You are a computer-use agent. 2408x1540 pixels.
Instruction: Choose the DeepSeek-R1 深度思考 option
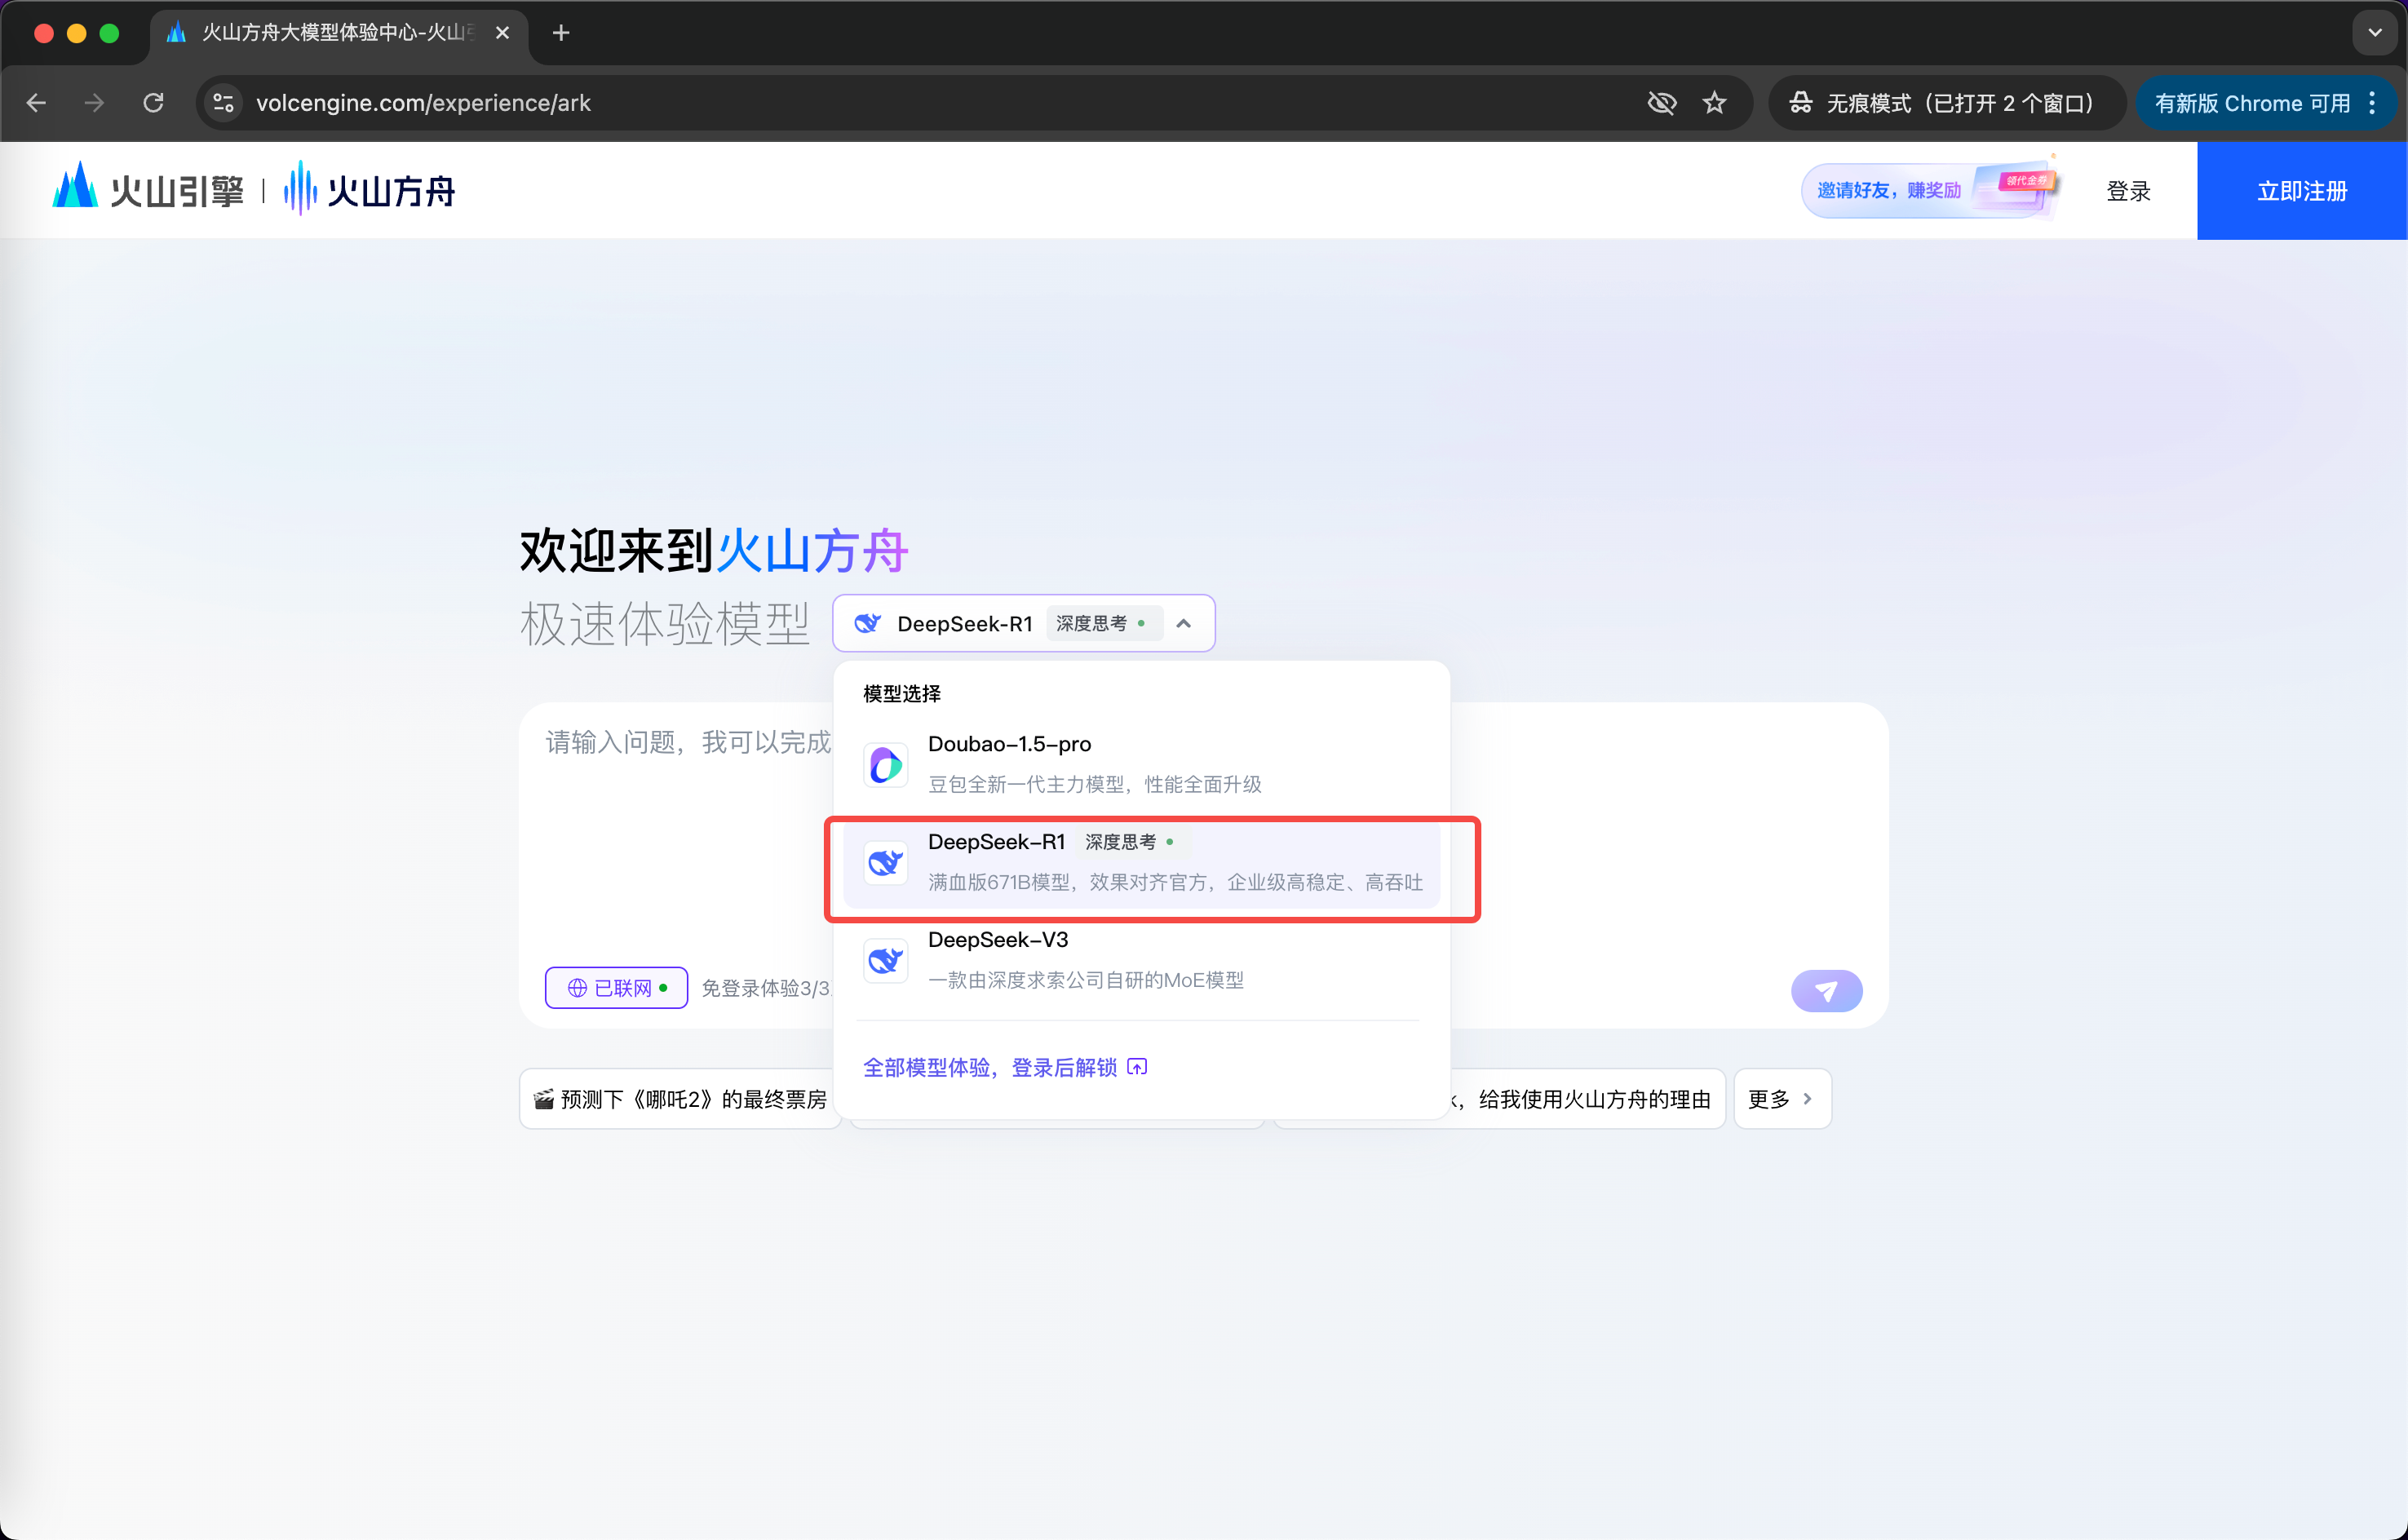(1140, 861)
